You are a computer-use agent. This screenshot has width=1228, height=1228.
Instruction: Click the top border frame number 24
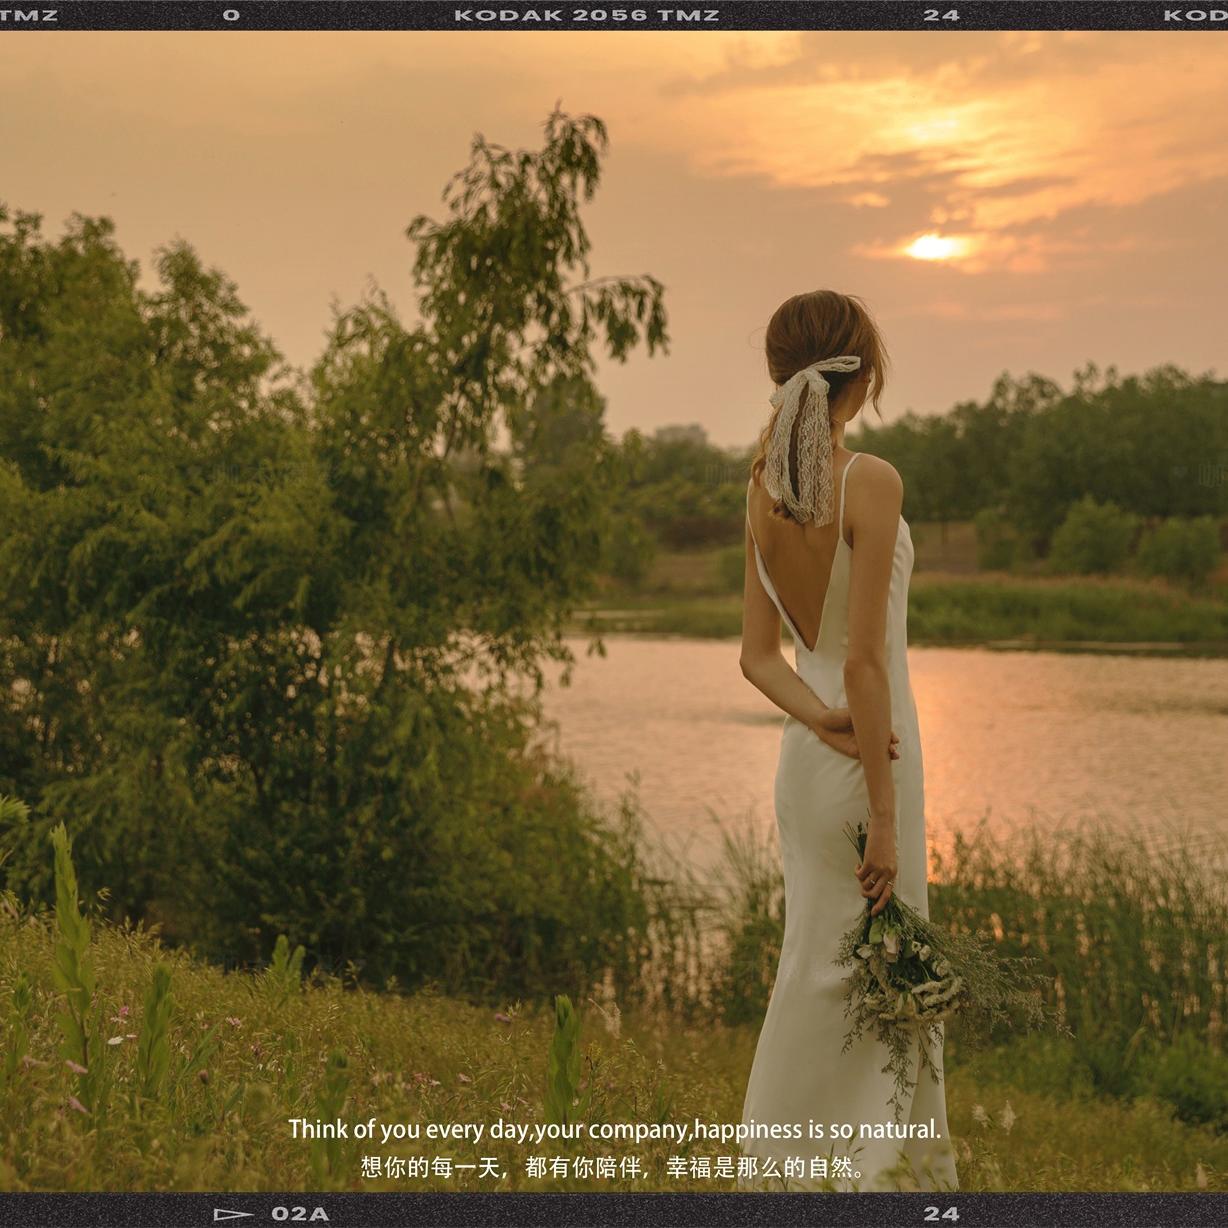941,15
